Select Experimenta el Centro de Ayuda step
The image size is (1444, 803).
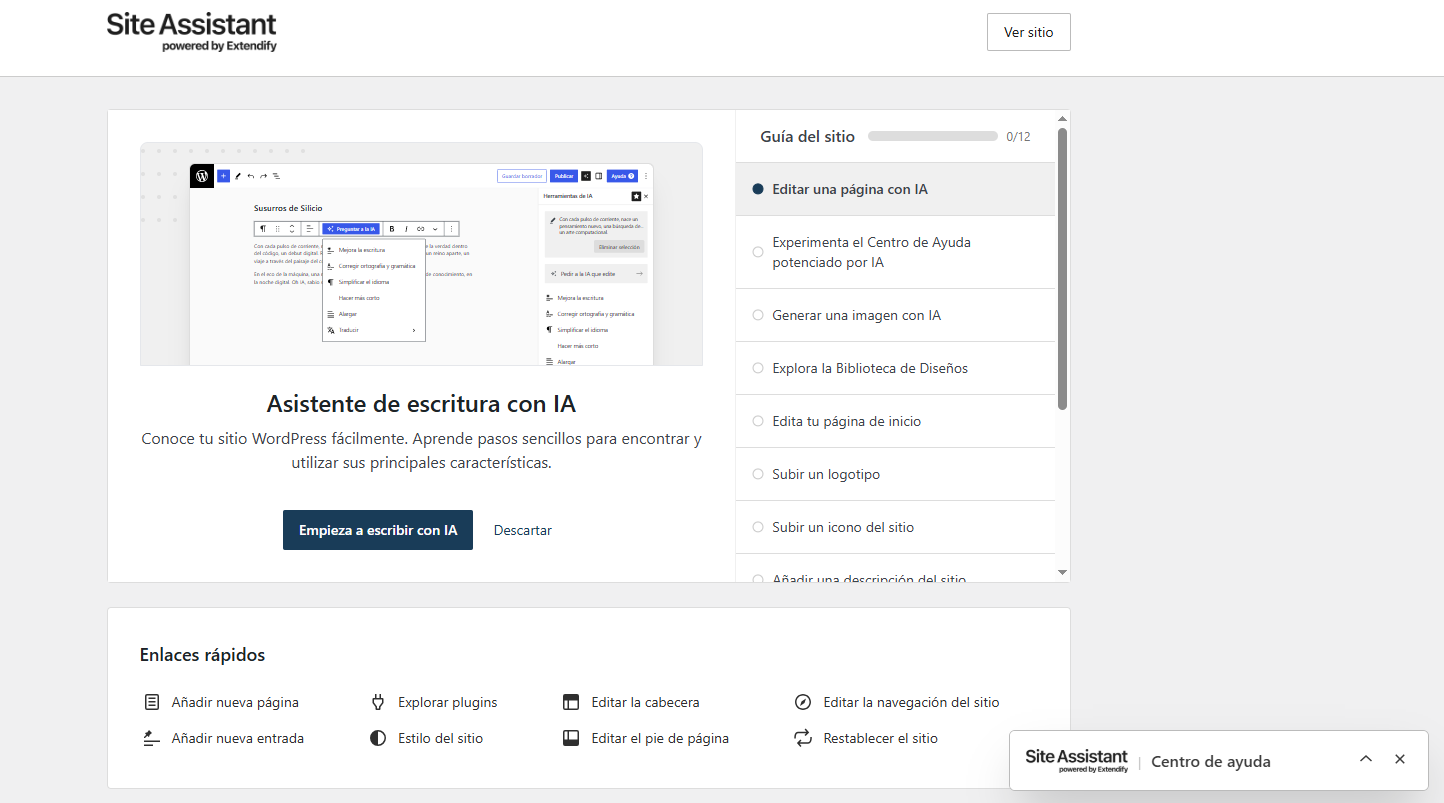[x=895, y=252]
